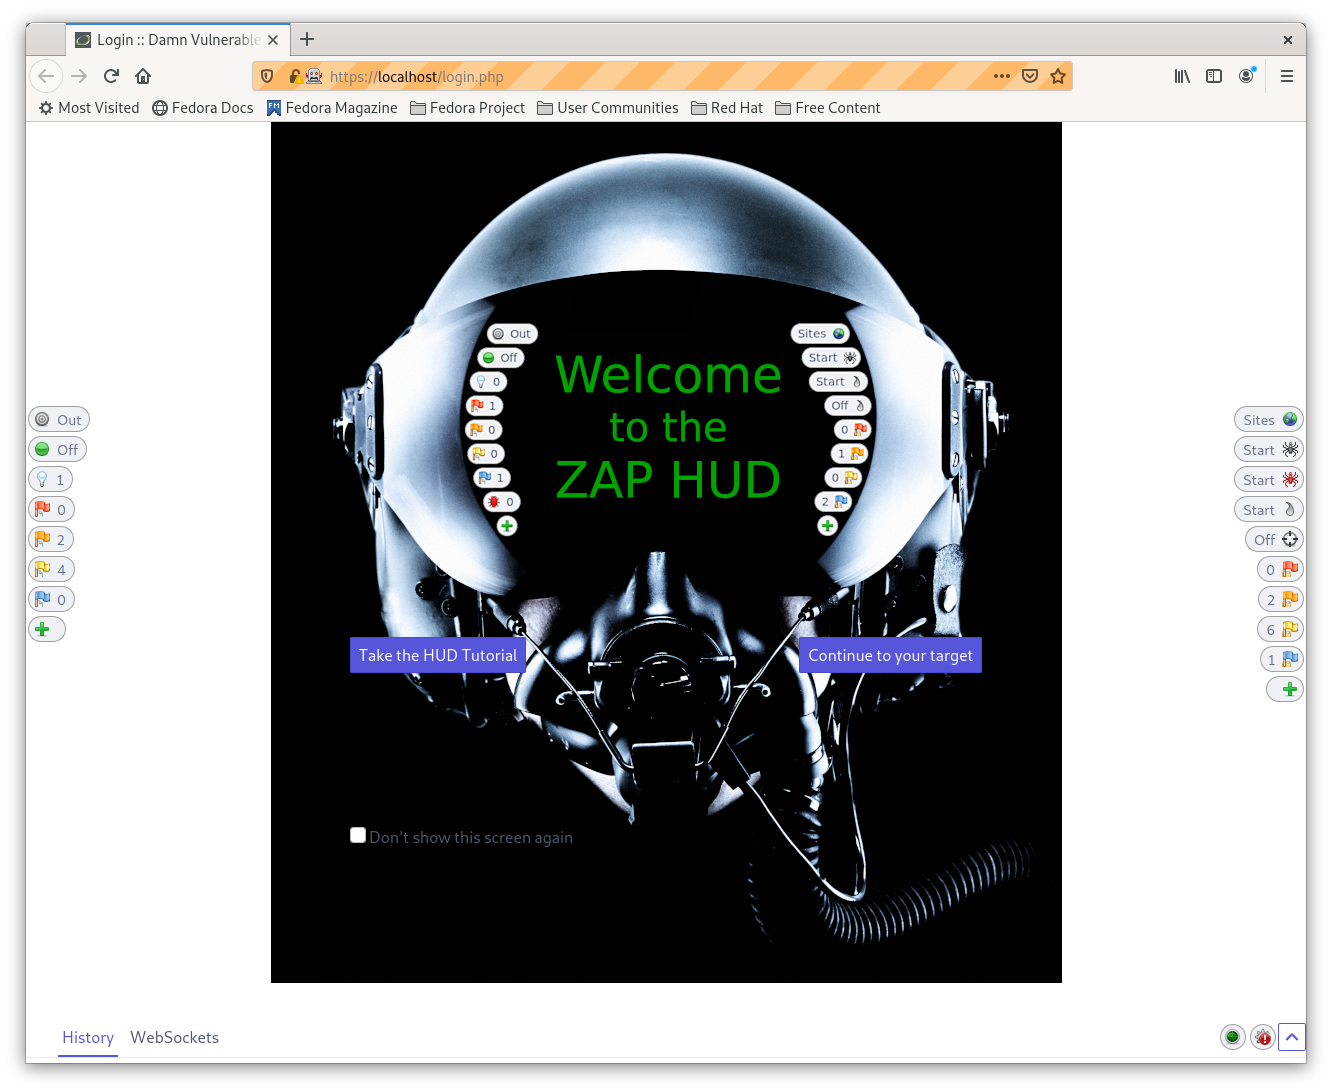Toggle the green circle HUD indicator beside the gear
1332x1092 pixels.
click(1232, 1037)
